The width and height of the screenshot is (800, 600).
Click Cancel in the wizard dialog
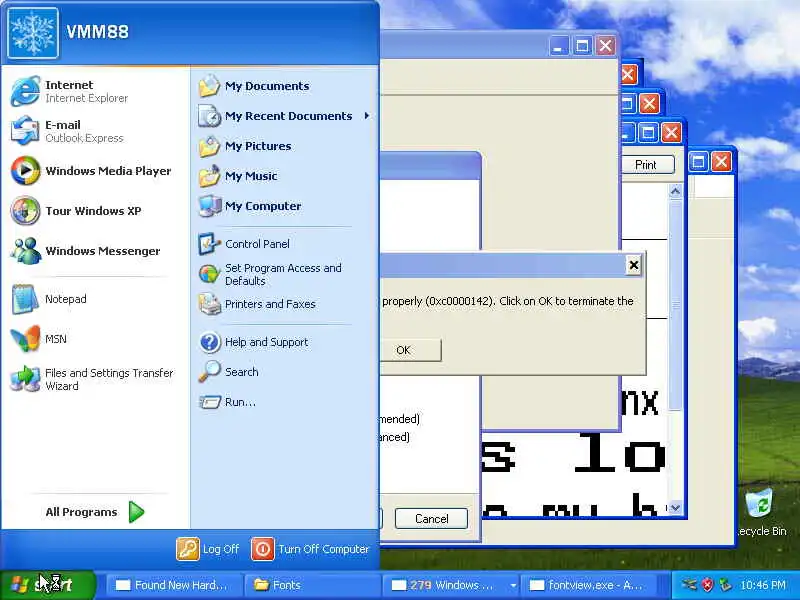432,519
